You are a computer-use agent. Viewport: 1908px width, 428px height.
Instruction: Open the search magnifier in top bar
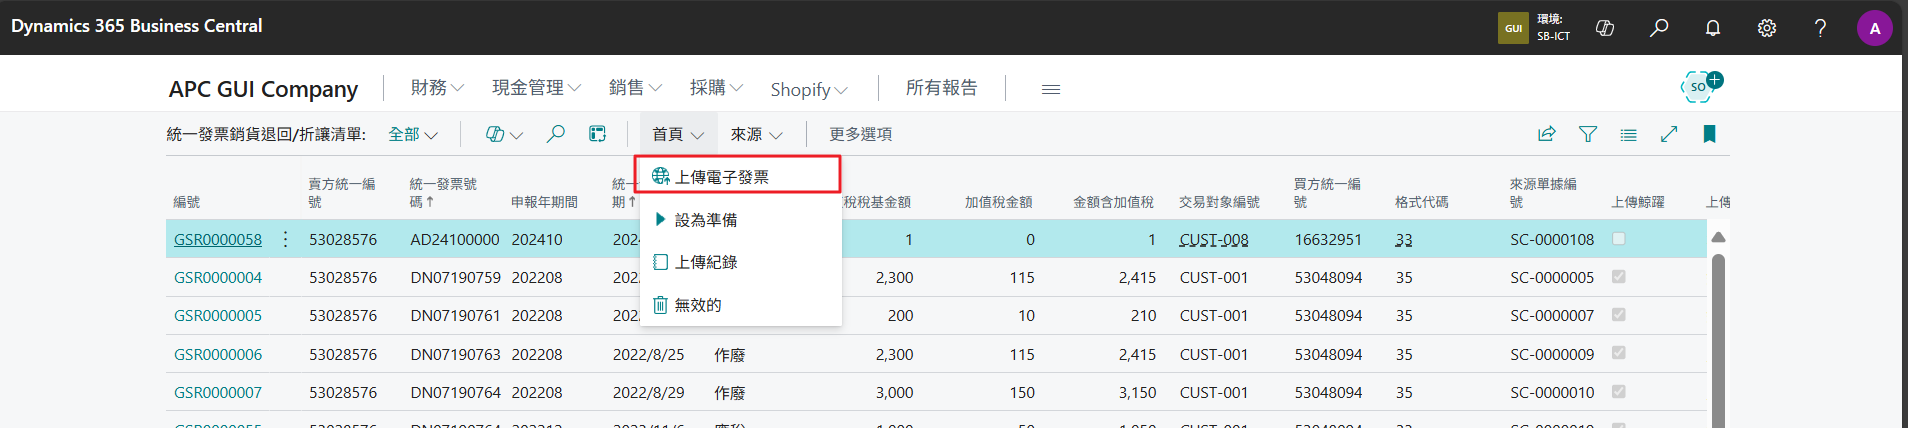tap(1659, 28)
